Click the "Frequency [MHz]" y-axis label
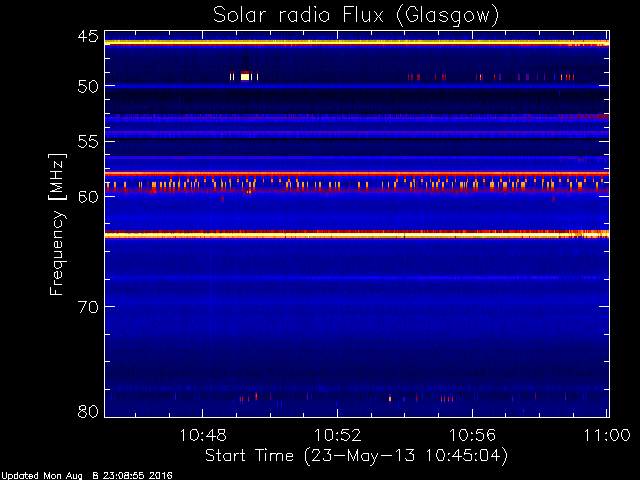 click(x=57, y=224)
